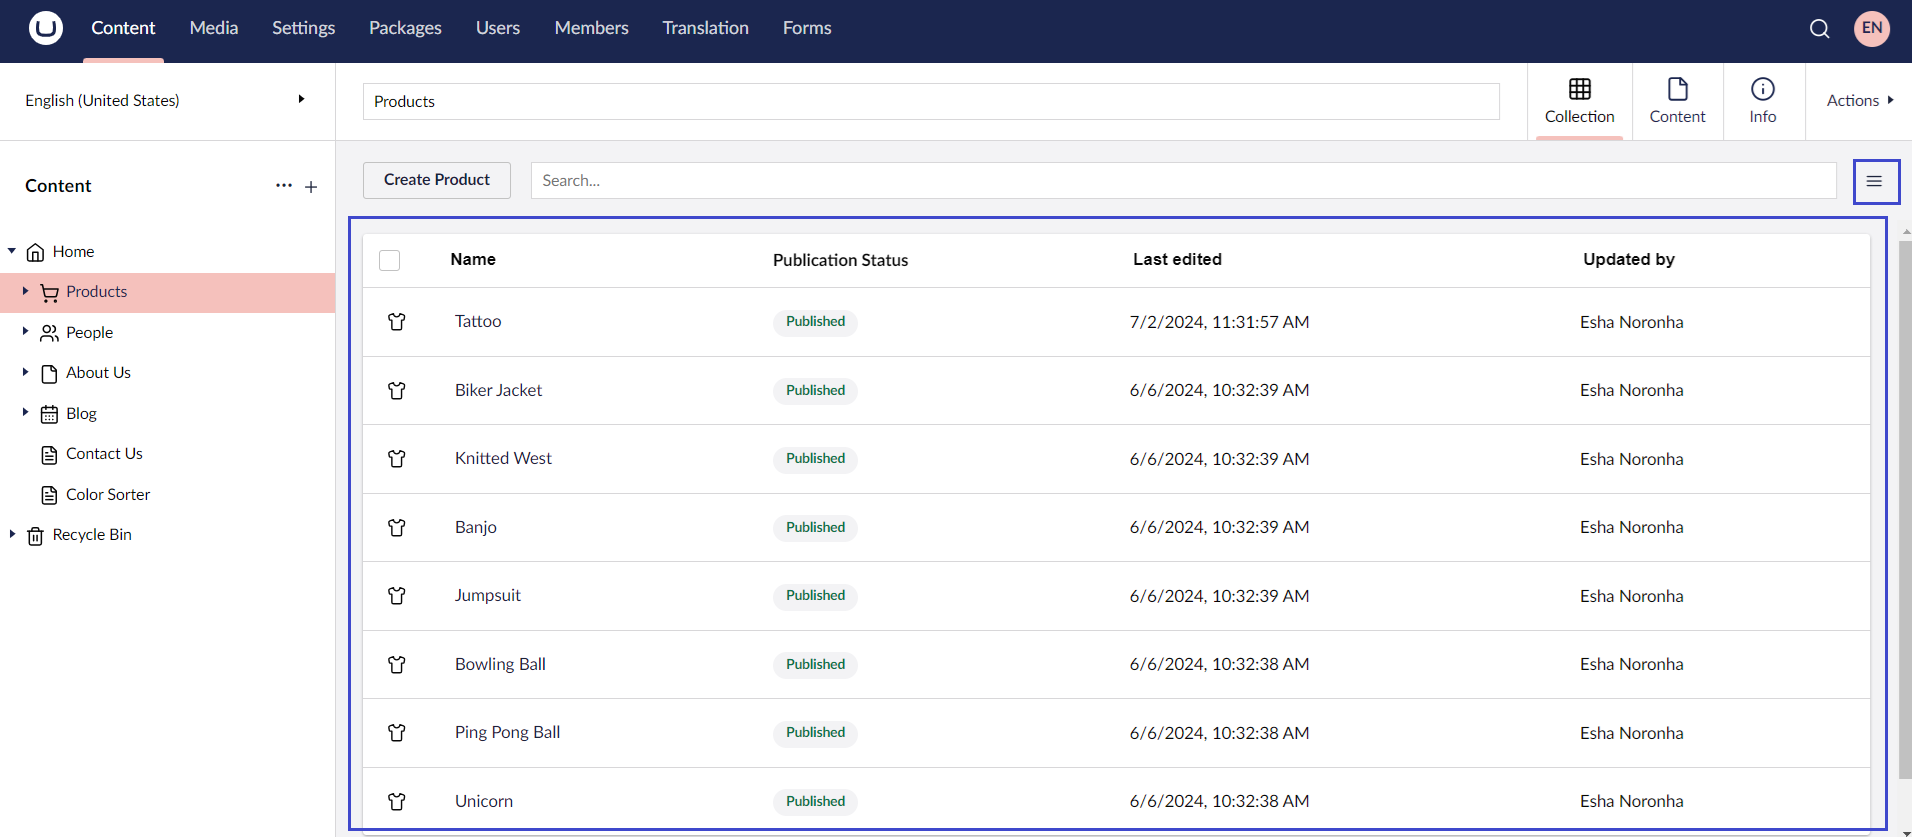The image size is (1912, 837).
Task: Open the English (United States) language dropdown
Action: [167, 100]
